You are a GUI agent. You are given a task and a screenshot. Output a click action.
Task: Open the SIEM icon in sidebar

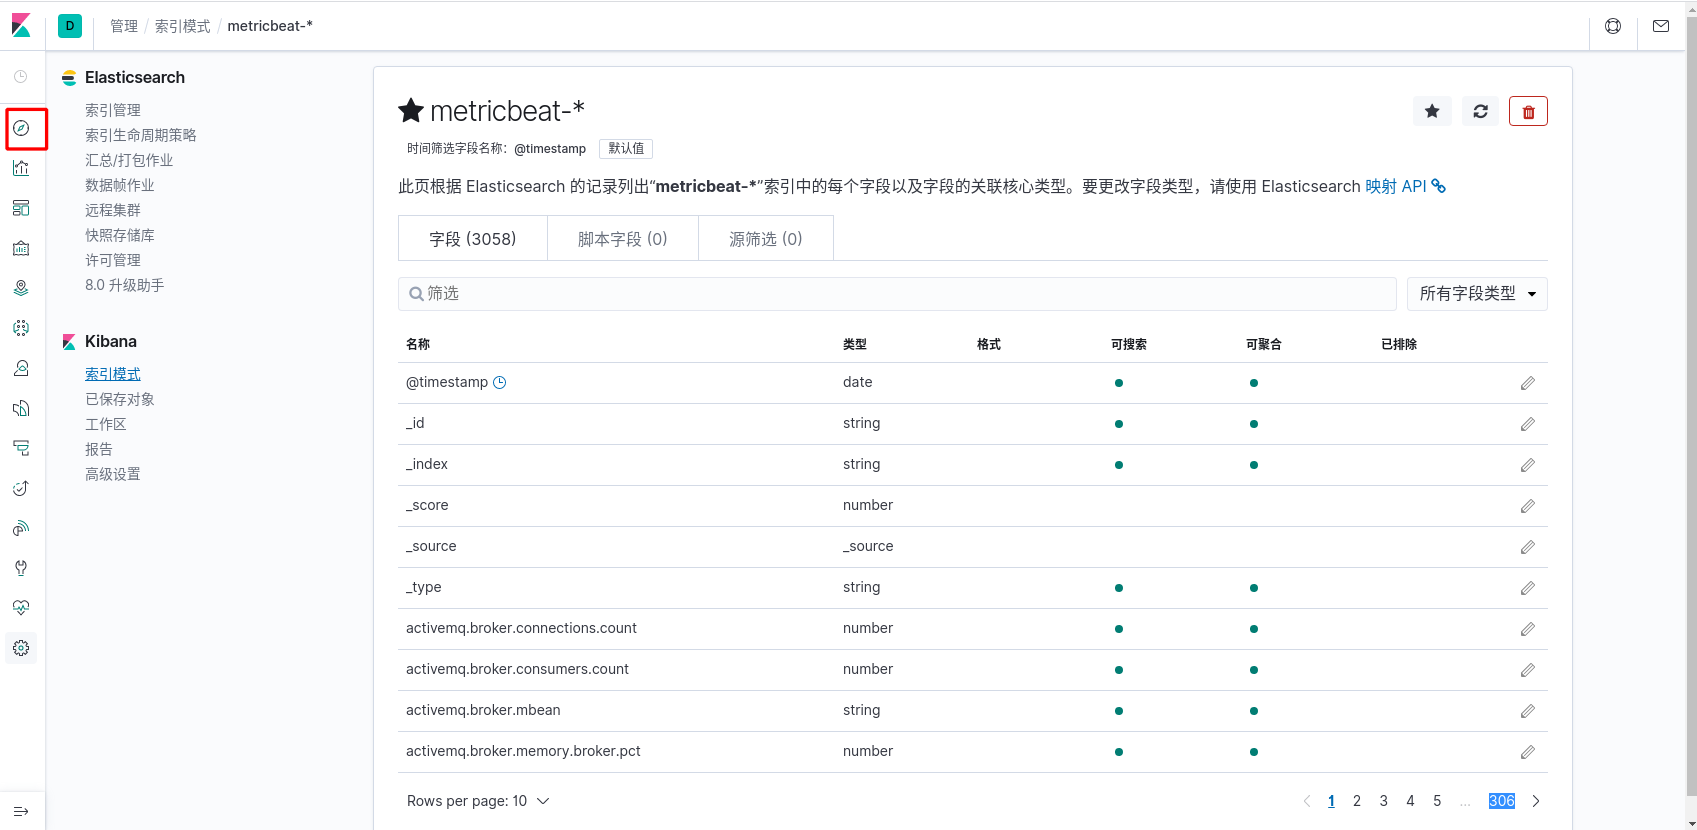[21, 528]
